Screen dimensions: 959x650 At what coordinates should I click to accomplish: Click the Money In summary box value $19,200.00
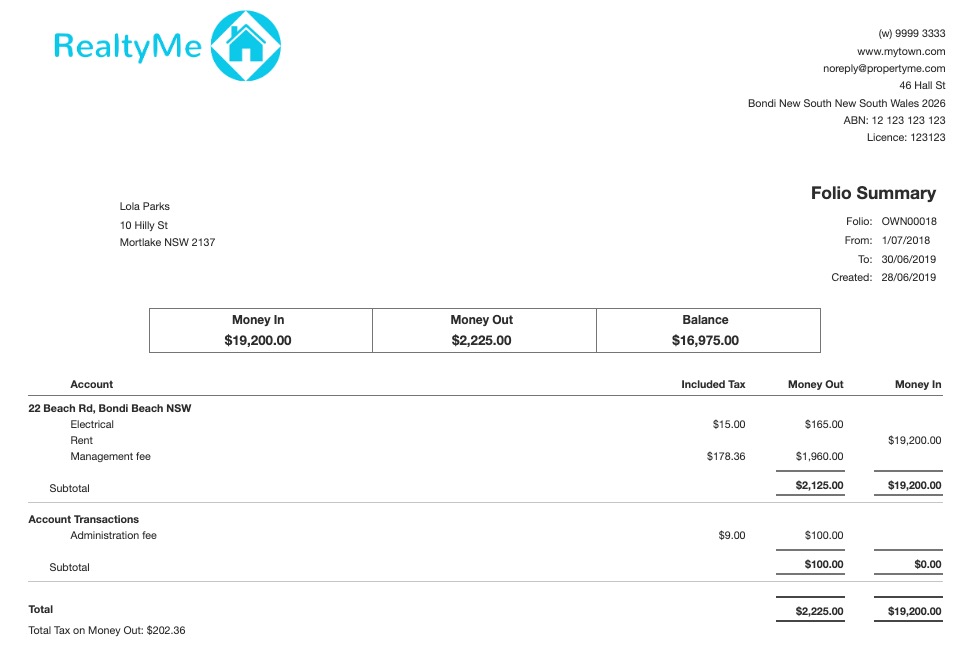(x=257, y=341)
